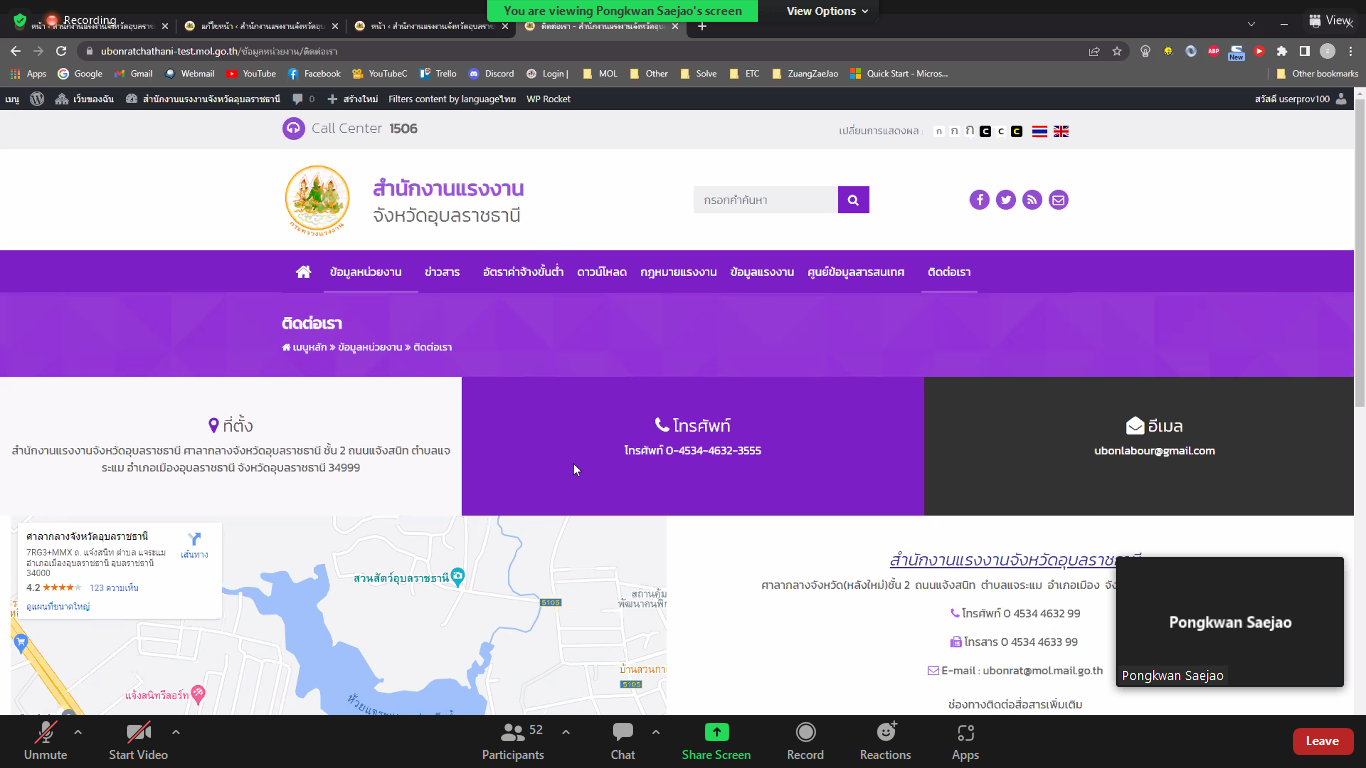
Task: Open Zoom Chat panel
Action: point(623,741)
